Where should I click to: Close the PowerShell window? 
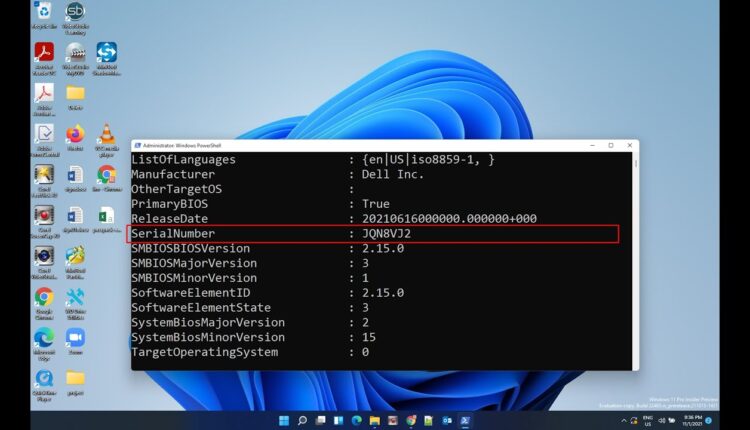pyautogui.click(x=629, y=145)
